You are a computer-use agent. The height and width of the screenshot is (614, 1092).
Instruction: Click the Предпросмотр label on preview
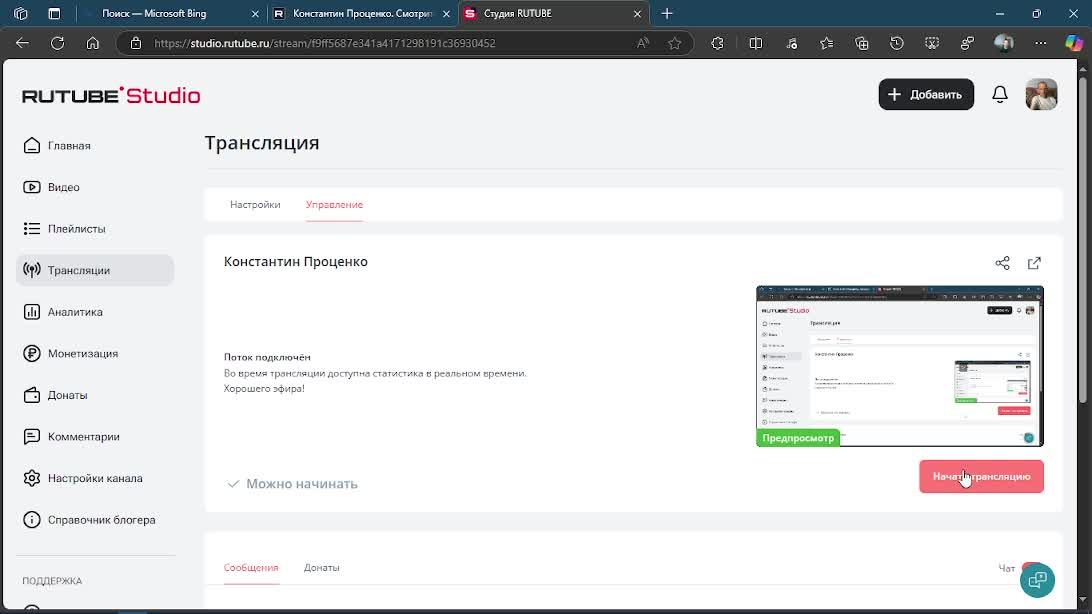[798, 438]
